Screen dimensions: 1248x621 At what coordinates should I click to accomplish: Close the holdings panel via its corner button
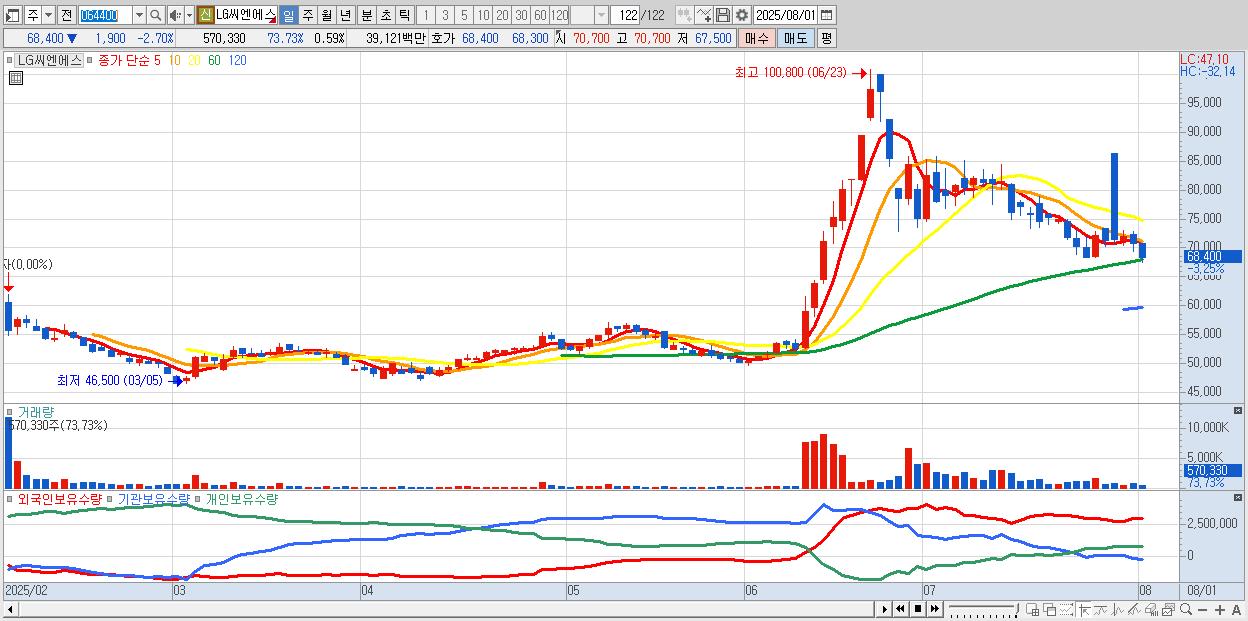(1238, 497)
